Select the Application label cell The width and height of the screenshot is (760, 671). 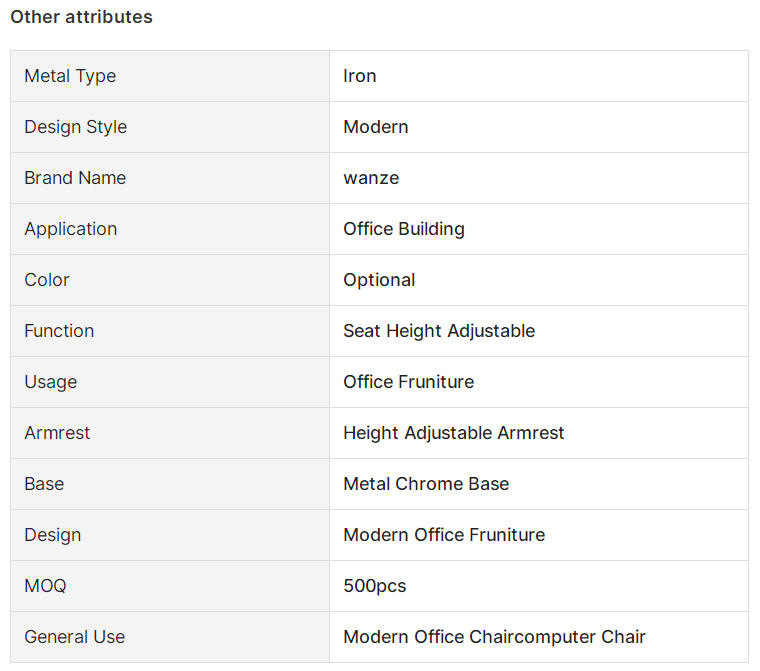(170, 229)
